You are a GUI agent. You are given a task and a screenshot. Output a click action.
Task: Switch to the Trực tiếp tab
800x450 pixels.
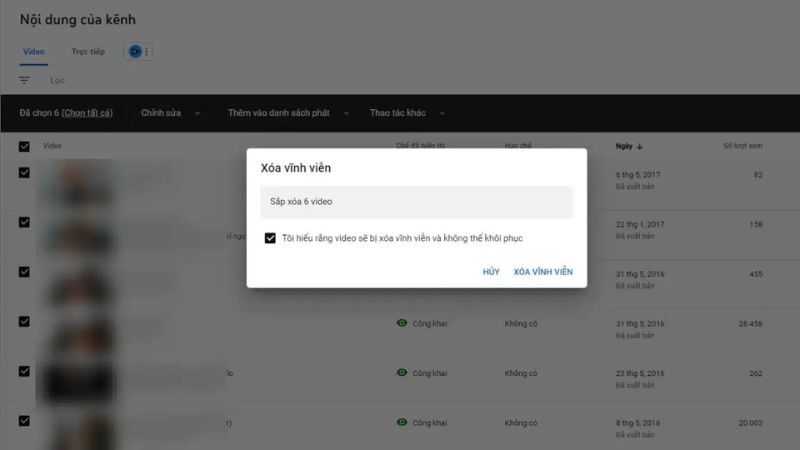point(87,51)
